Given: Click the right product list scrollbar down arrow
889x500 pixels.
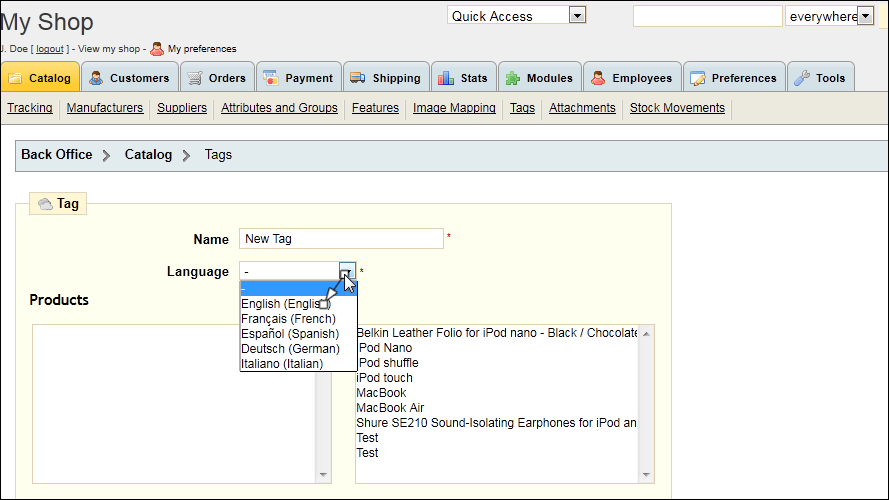Looking at the screenshot, I should pyautogui.click(x=646, y=476).
